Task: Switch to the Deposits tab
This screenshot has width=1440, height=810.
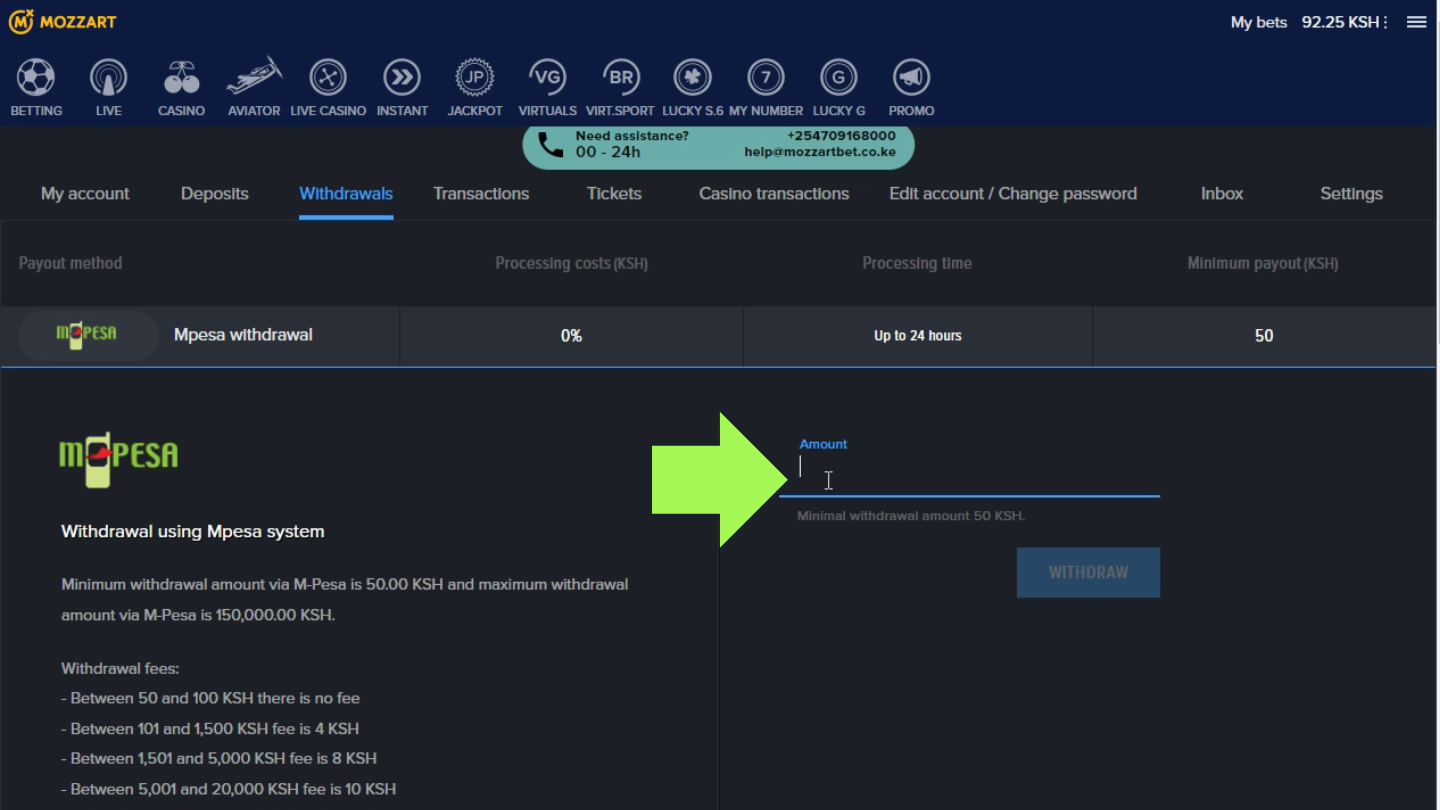Action: (x=214, y=194)
